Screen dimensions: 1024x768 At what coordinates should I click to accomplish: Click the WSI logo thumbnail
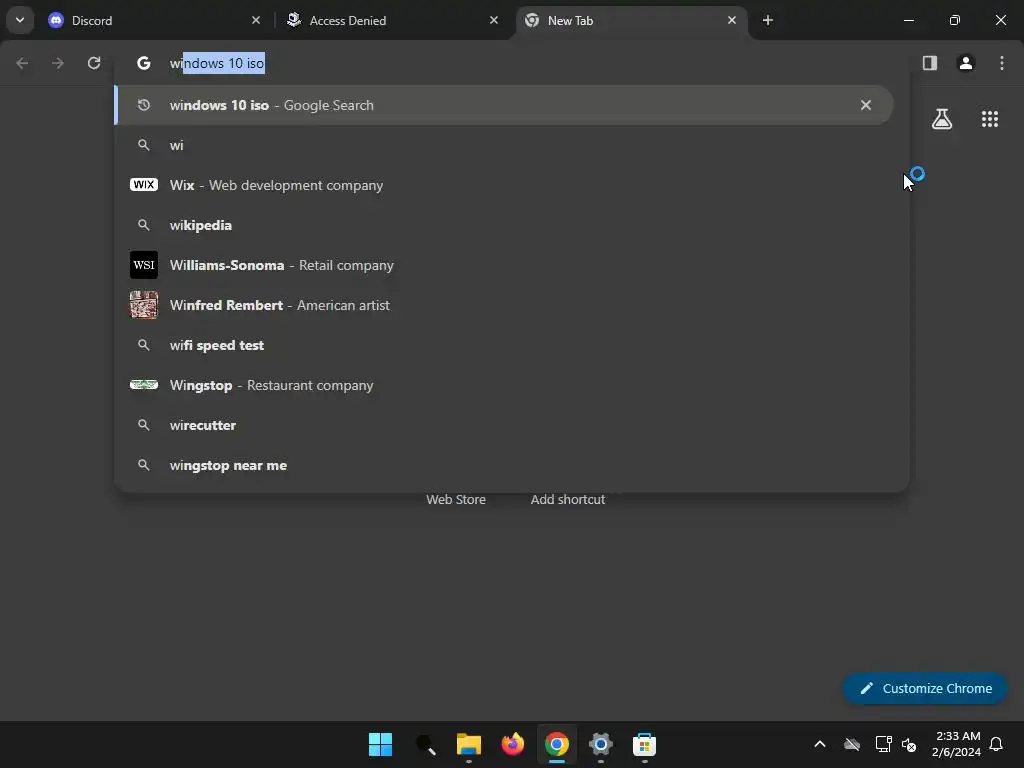click(x=144, y=265)
